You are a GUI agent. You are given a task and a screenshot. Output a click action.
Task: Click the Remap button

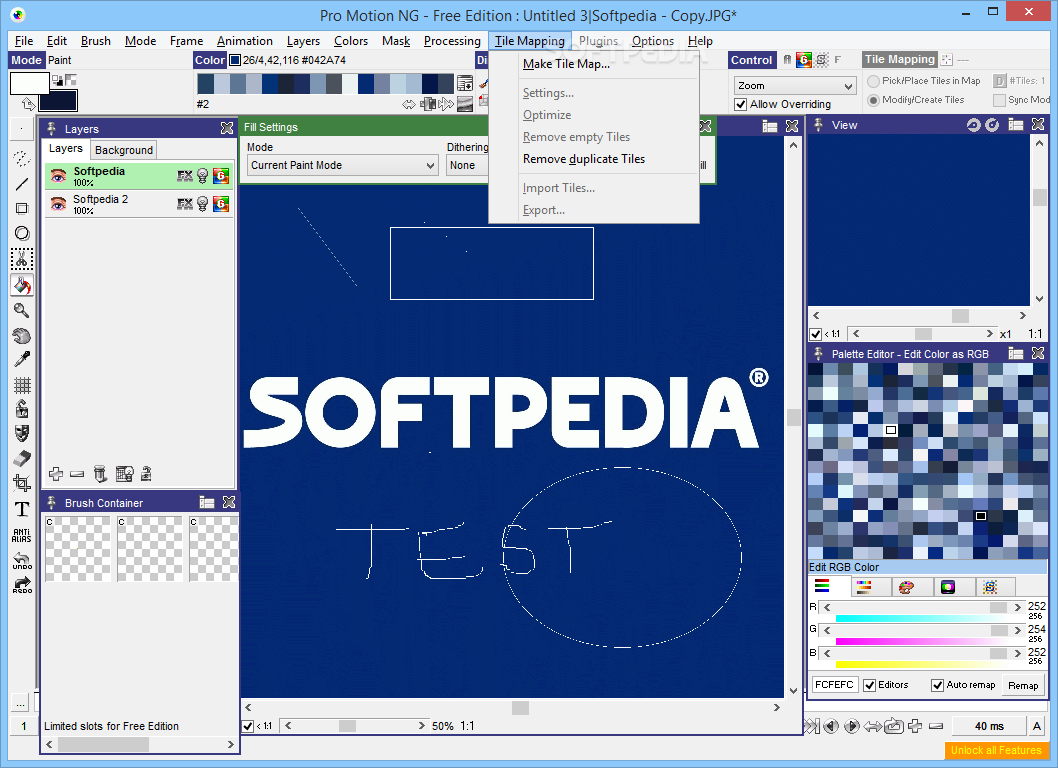tap(1023, 685)
